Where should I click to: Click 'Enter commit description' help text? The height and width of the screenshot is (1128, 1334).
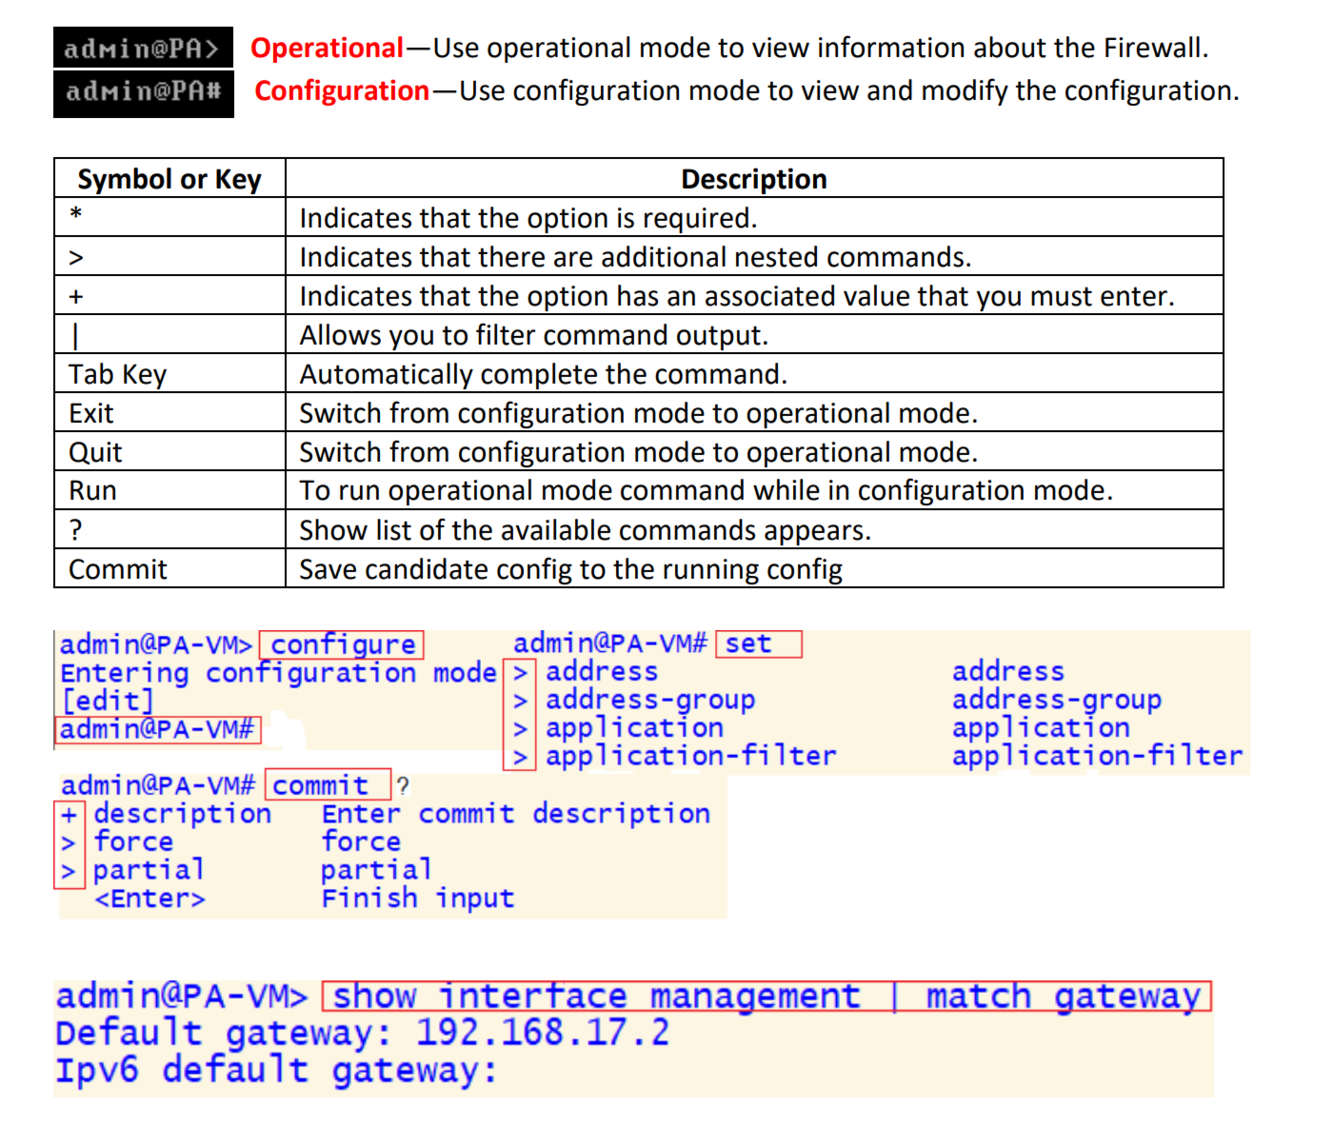516,814
